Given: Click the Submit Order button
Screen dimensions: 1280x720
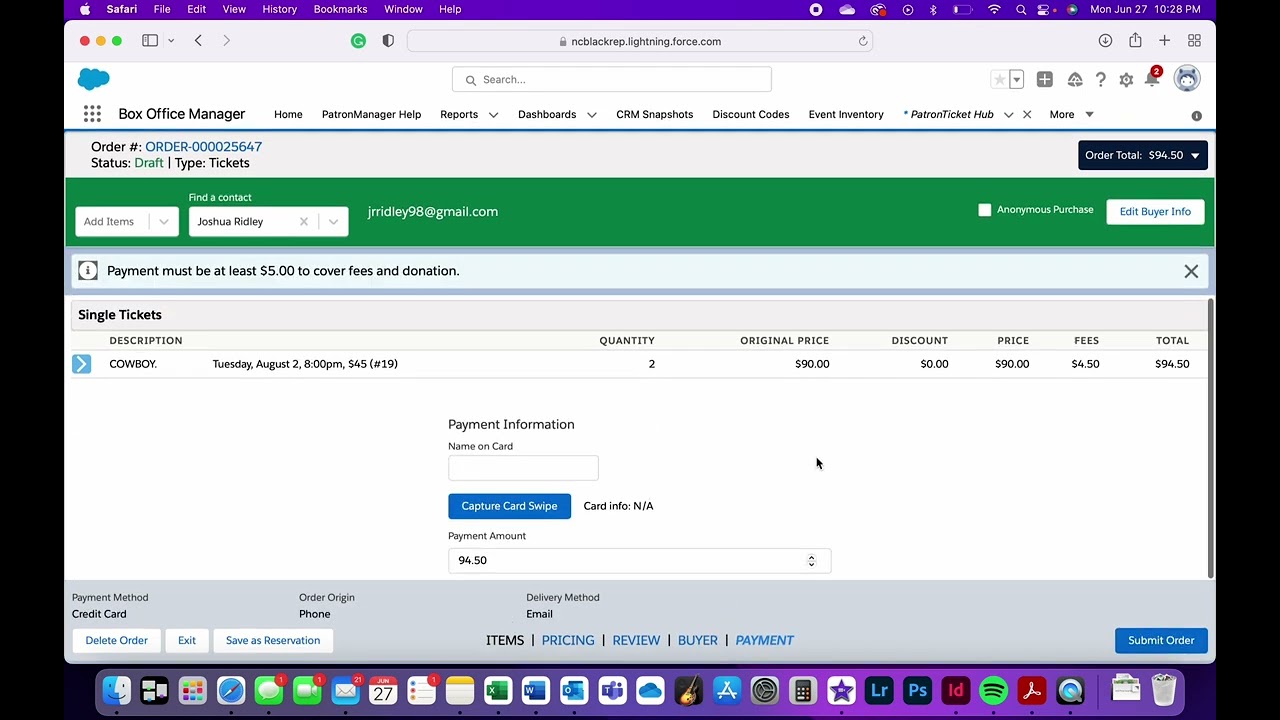Looking at the screenshot, I should click(1161, 640).
